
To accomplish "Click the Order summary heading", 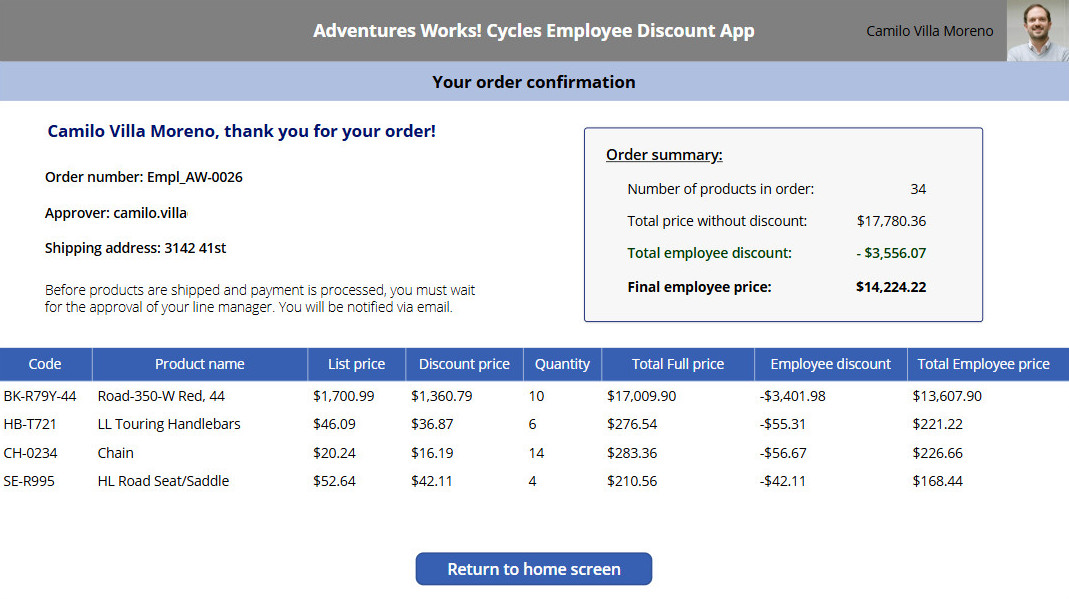I will pos(664,155).
